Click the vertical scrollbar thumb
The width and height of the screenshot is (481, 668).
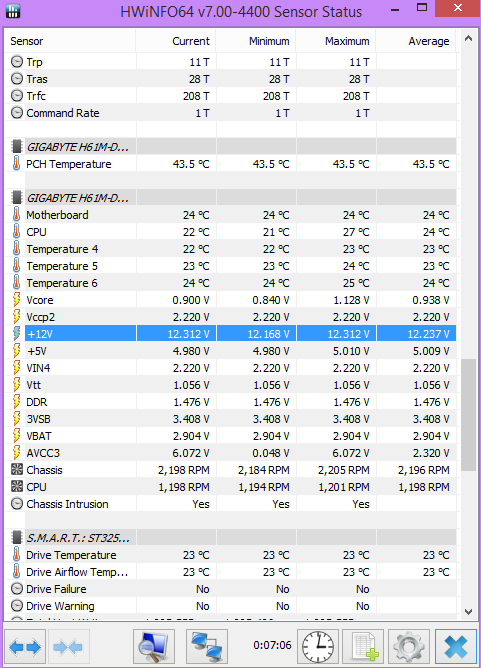(x=468, y=415)
